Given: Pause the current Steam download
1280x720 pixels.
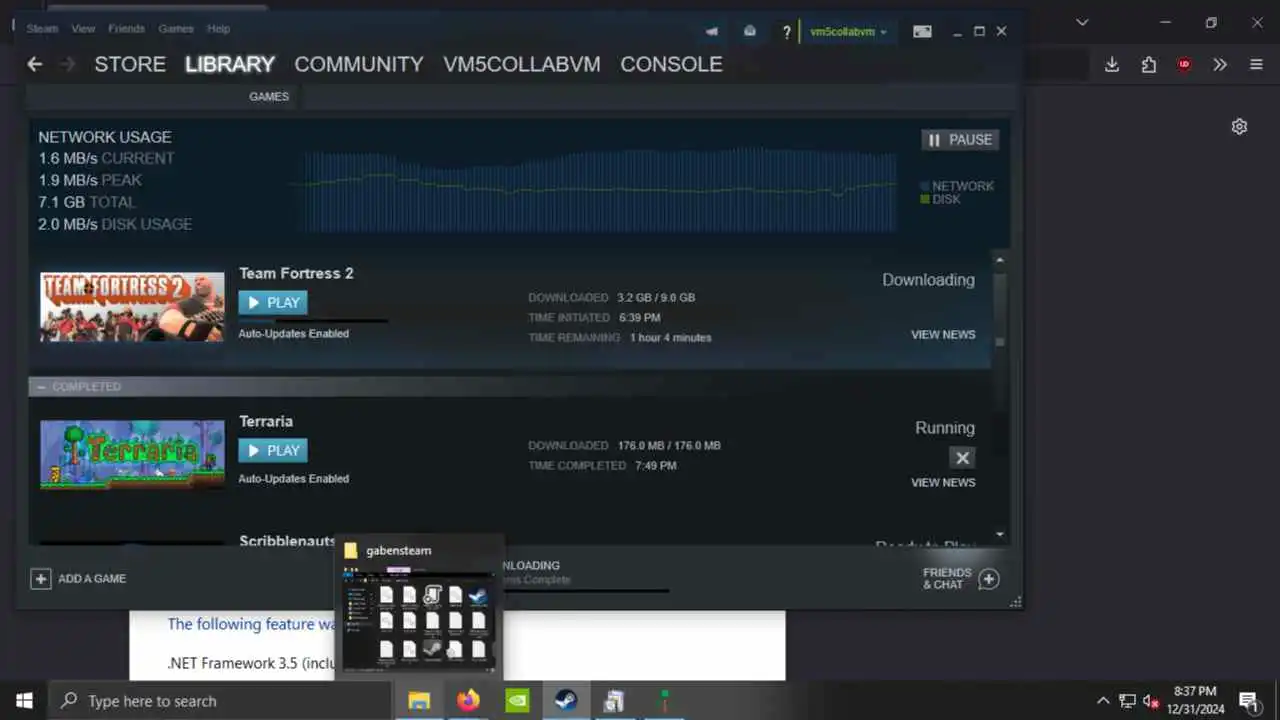Looking at the screenshot, I should click(x=960, y=140).
